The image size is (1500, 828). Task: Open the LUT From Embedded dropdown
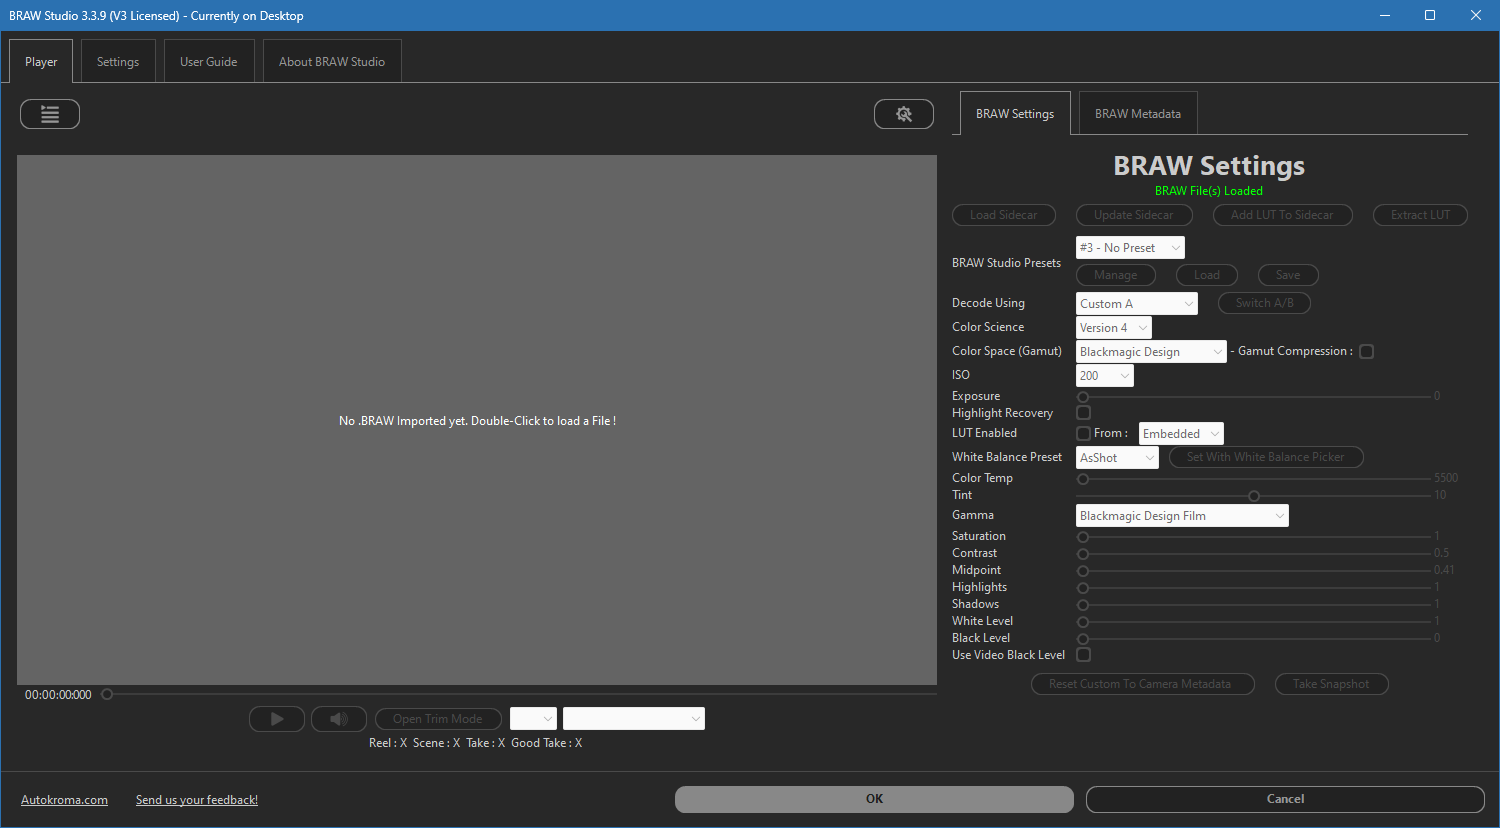tap(1181, 434)
